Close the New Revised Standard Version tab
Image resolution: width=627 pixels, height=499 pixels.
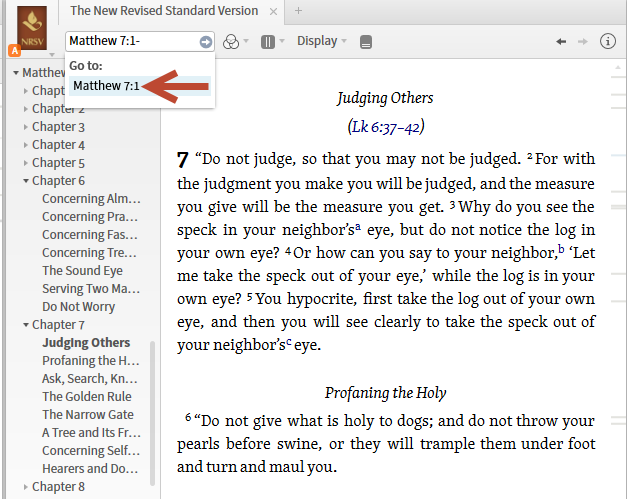pyautogui.click(x=274, y=12)
